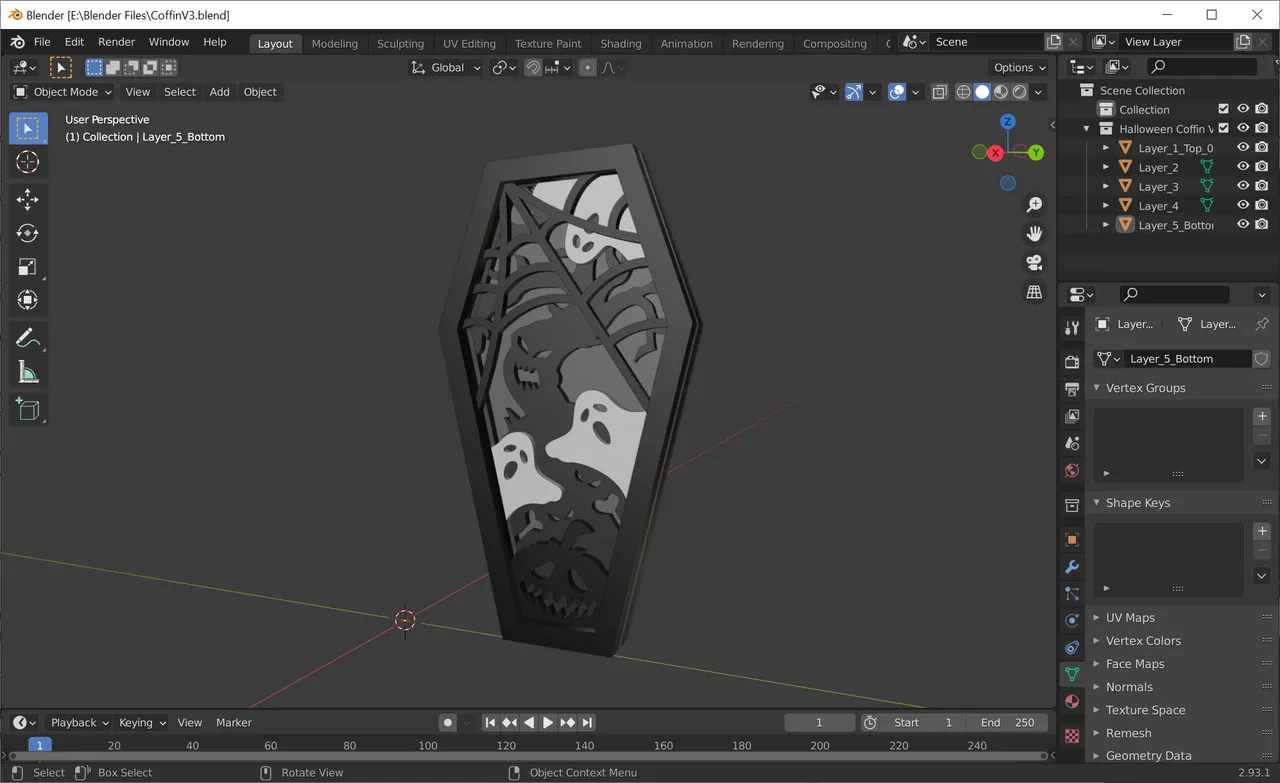
Task: Toggle visibility of Layer_4
Action: click(x=1243, y=205)
